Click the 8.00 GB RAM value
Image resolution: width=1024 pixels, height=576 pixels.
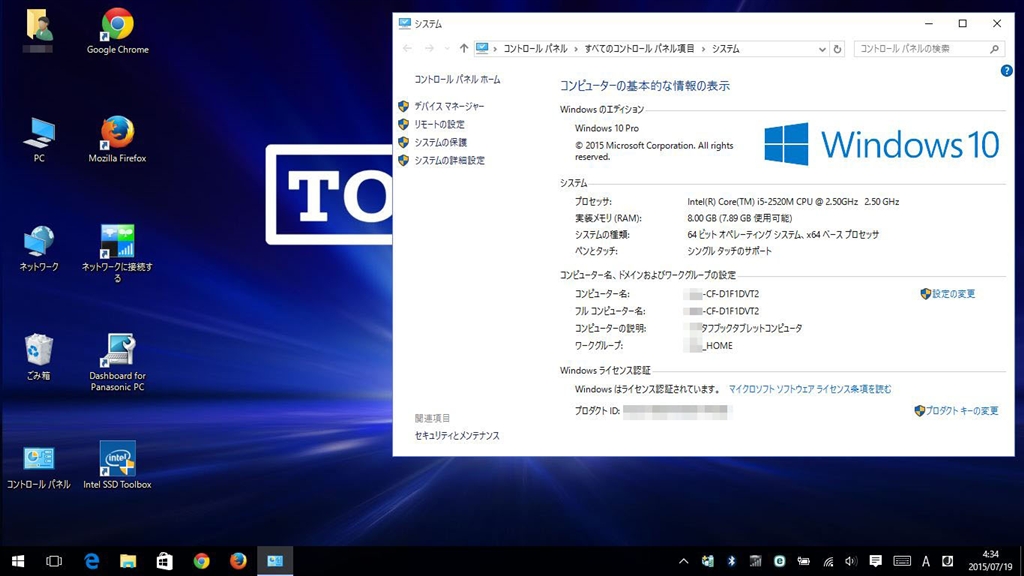(739, 218)
